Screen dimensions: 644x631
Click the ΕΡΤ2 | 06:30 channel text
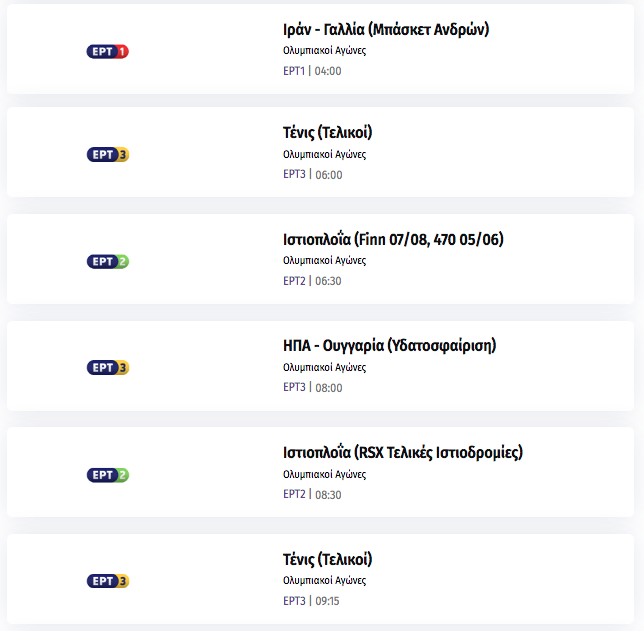(312, 281)
